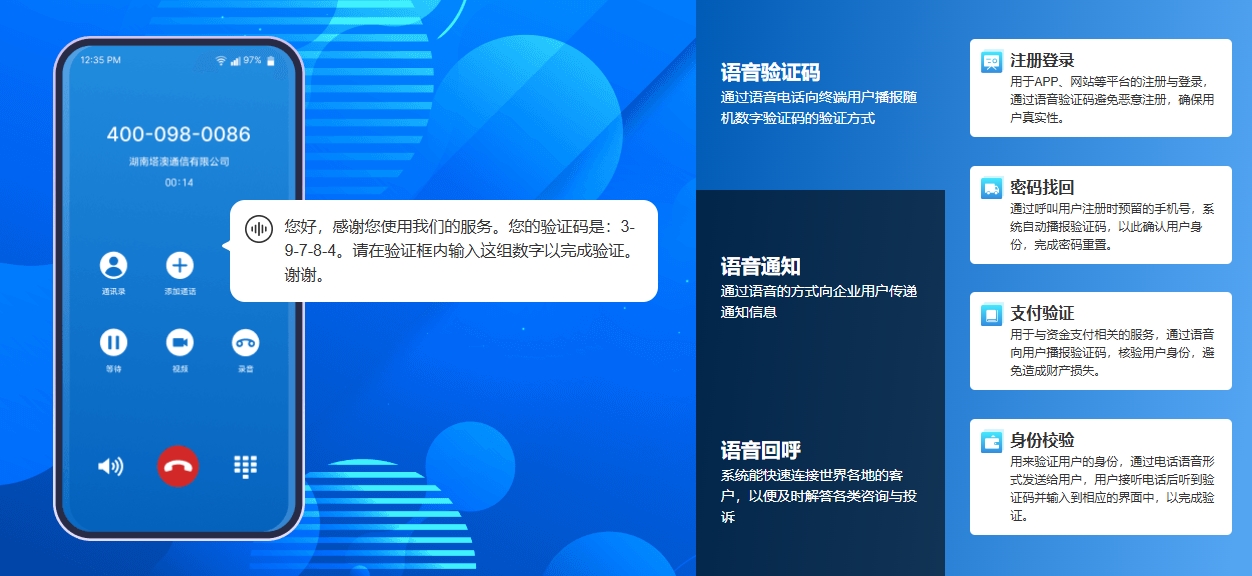This screenshot has width=1252, height=576.
Task: Open the 密码找回 card title
Action: [1042, 188]
